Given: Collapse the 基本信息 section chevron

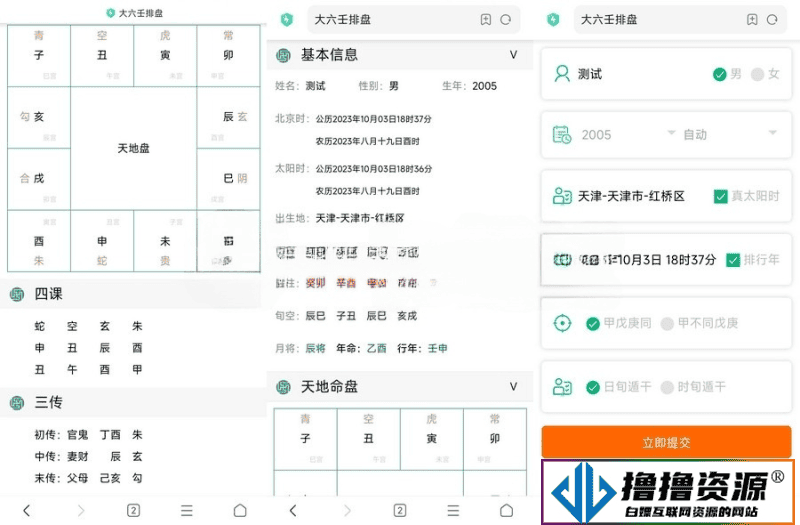Looking at the screenshot, I should [513, 55].
